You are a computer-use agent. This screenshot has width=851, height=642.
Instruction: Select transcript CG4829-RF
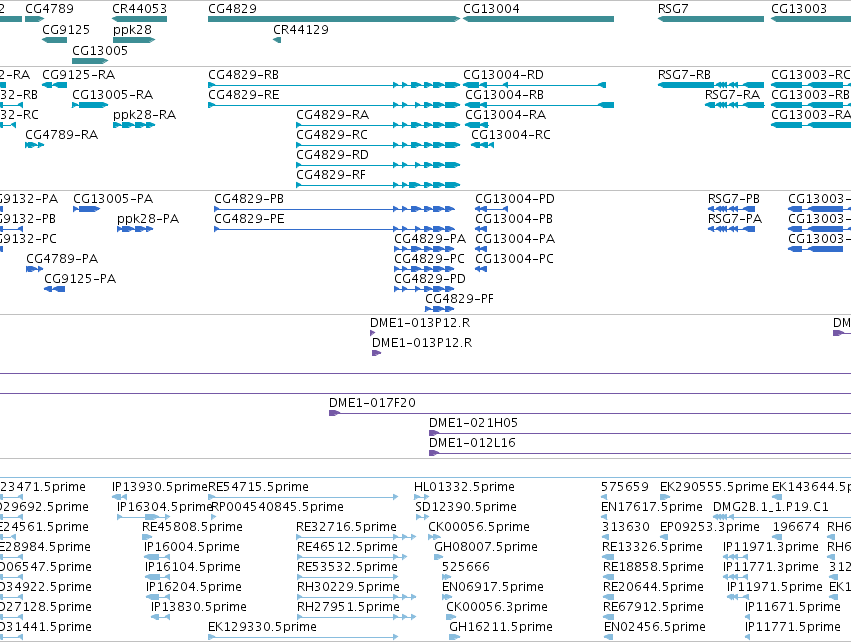331,175
